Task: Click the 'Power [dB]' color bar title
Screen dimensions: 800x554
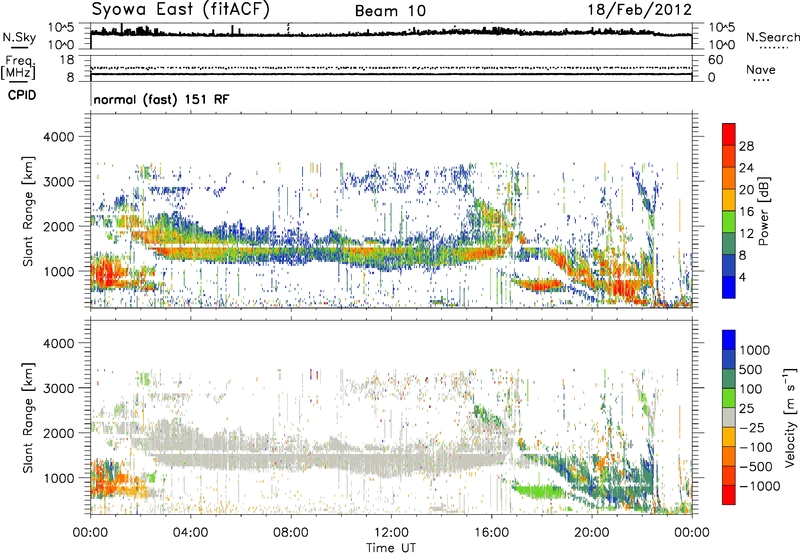Action: (764, 211)
